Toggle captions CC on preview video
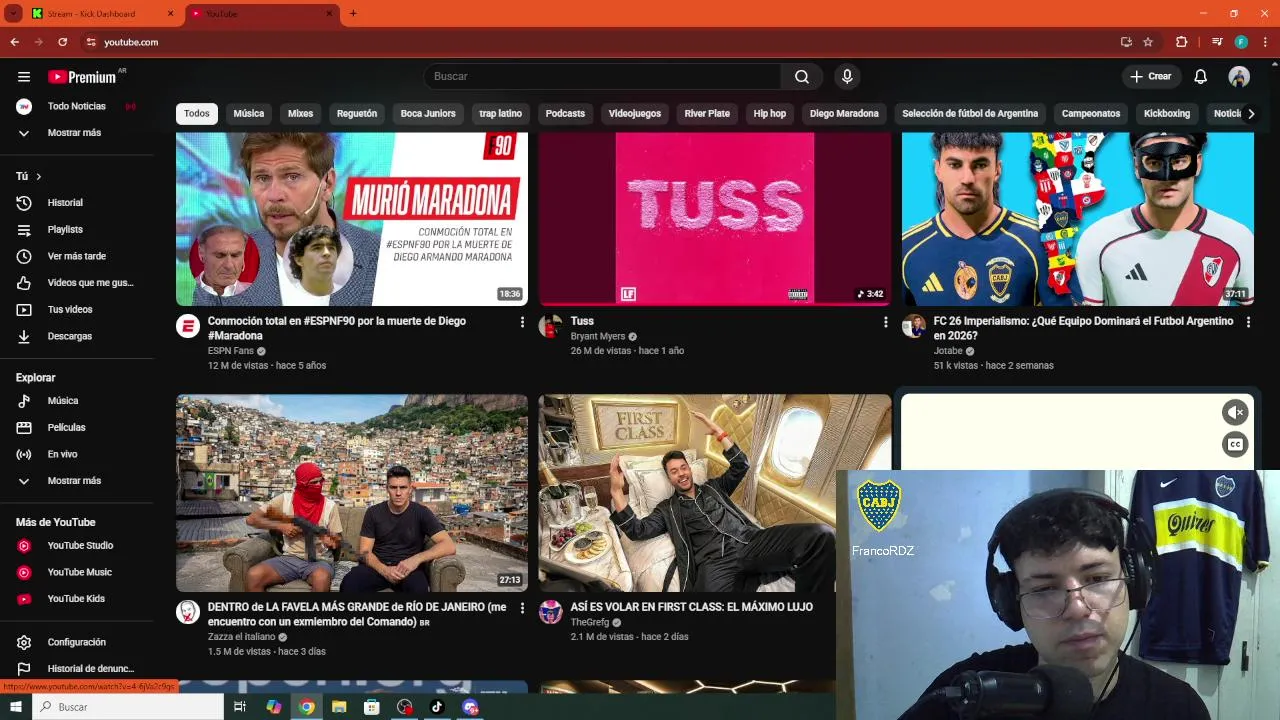The image size is (1280, 720). click(x=1235, y=445)
